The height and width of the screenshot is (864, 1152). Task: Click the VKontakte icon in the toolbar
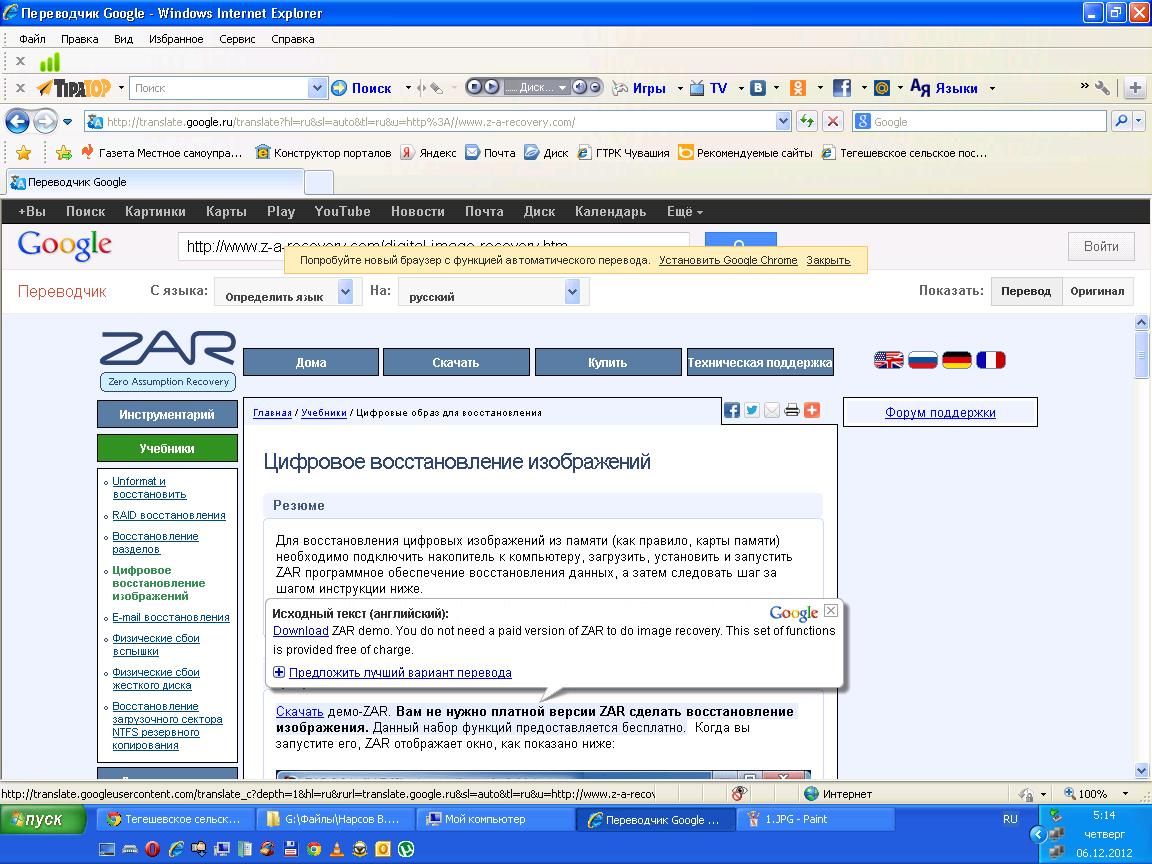coord(757,88)
